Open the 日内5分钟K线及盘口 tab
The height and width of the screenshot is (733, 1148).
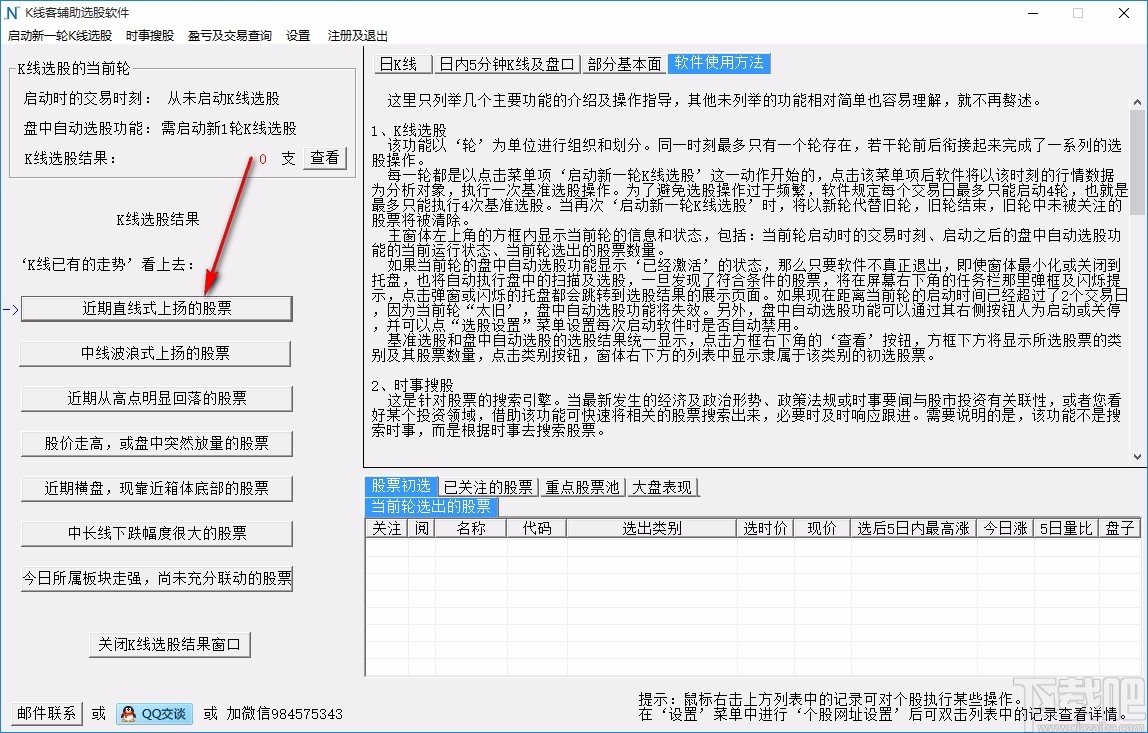coord(506,63)
